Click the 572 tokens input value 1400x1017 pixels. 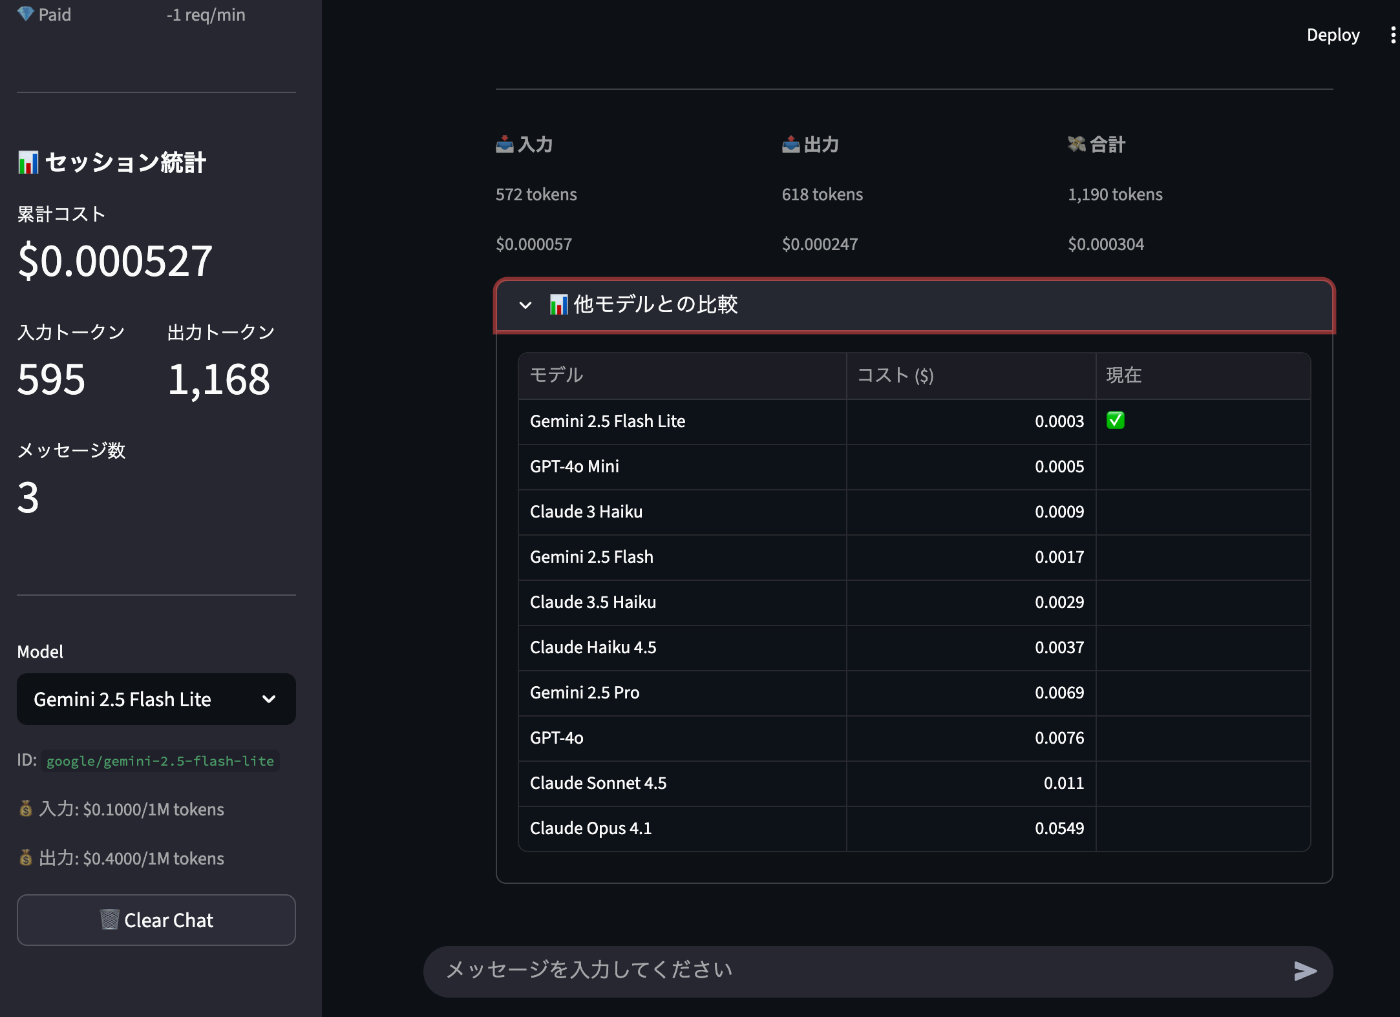click(536, 195)
